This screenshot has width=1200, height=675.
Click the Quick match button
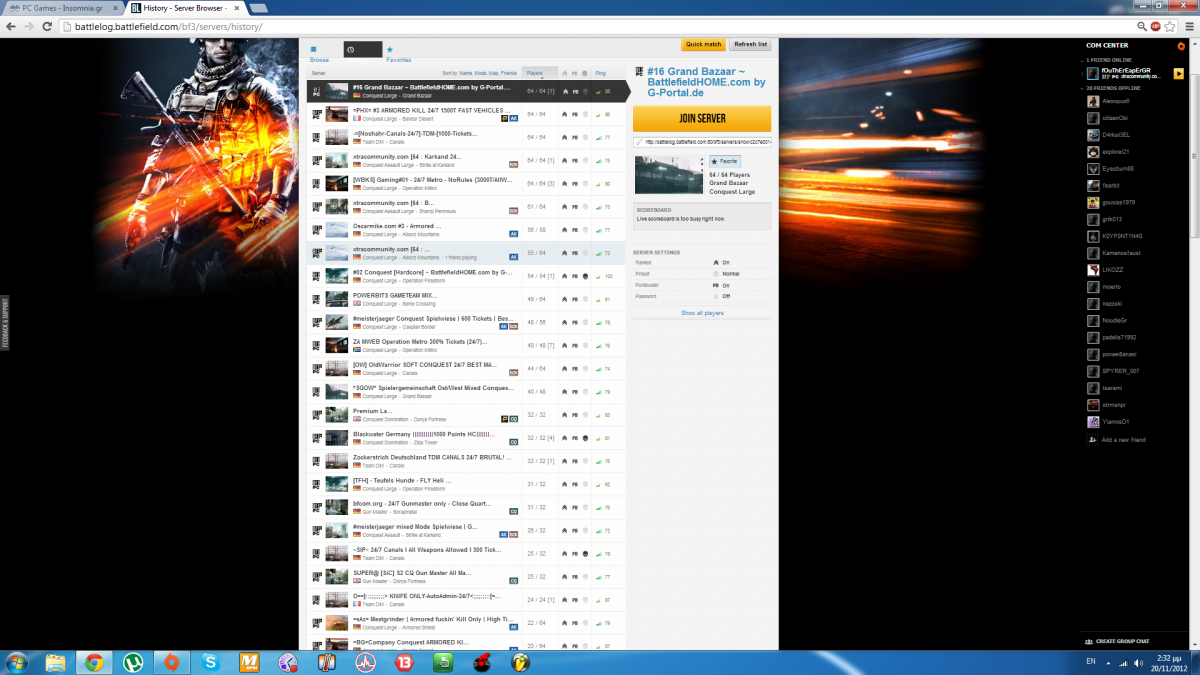click(x=704, y=44)
